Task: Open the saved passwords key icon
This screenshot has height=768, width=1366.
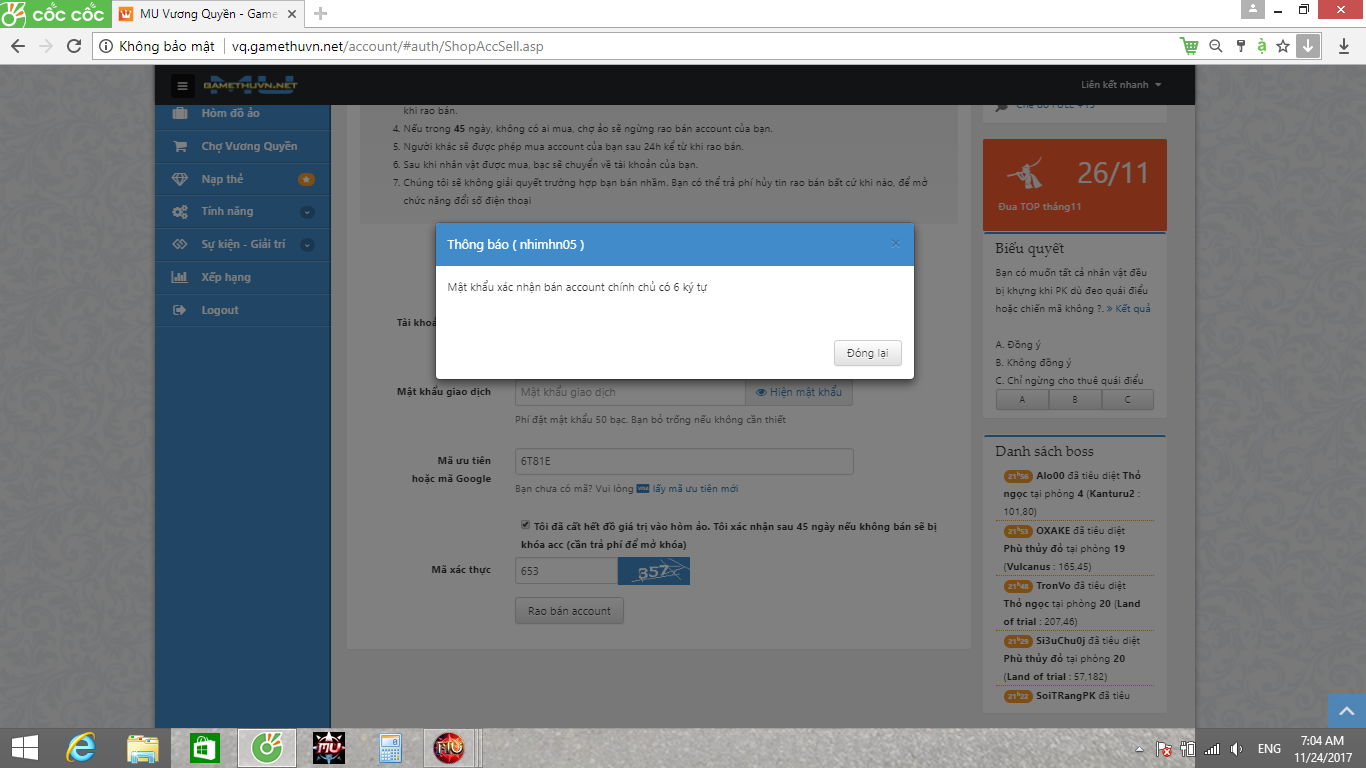Action: (x=1240, y=46)
